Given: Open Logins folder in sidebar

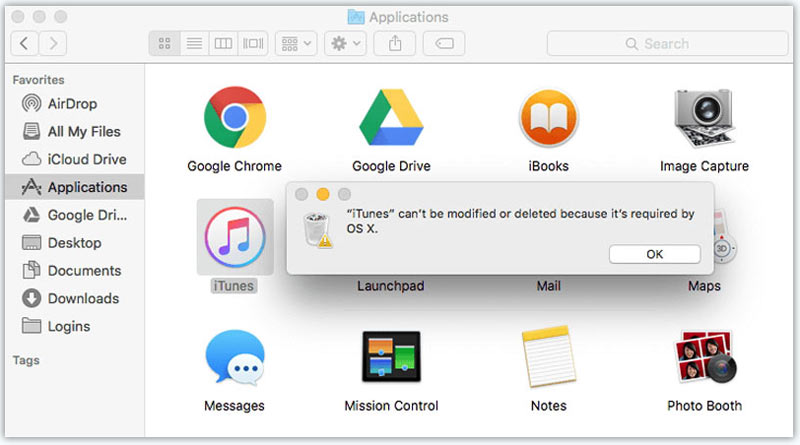Looking at the screenshot, I should click(74, 326).
